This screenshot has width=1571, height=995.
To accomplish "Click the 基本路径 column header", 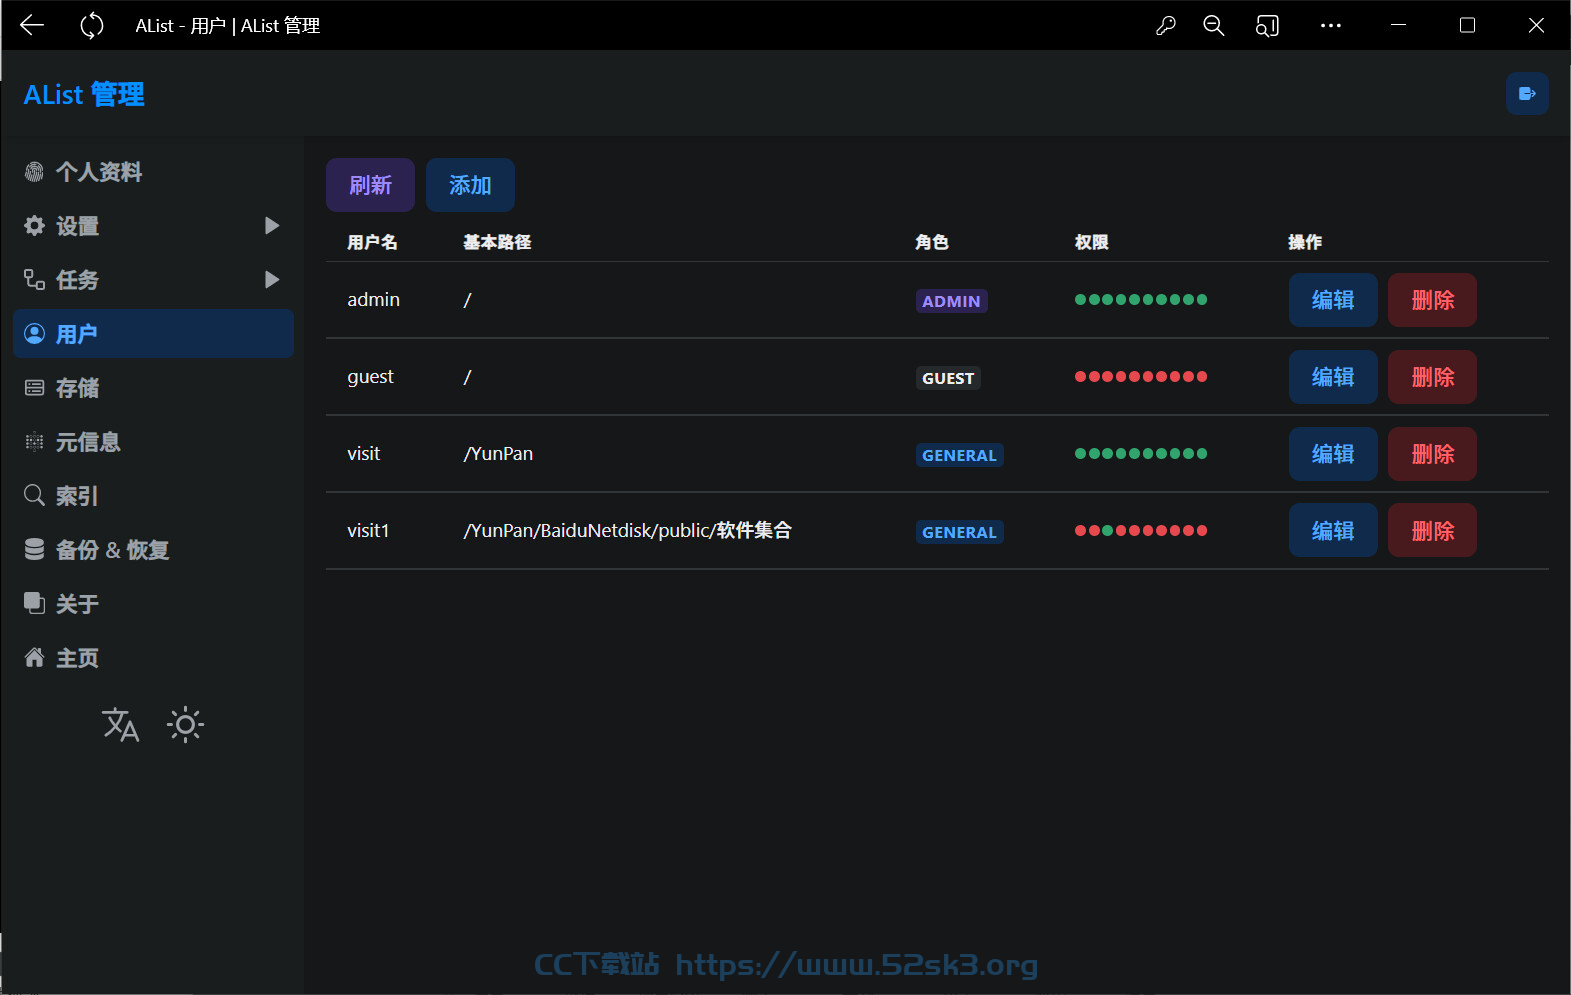I will [x=497, y=242].
